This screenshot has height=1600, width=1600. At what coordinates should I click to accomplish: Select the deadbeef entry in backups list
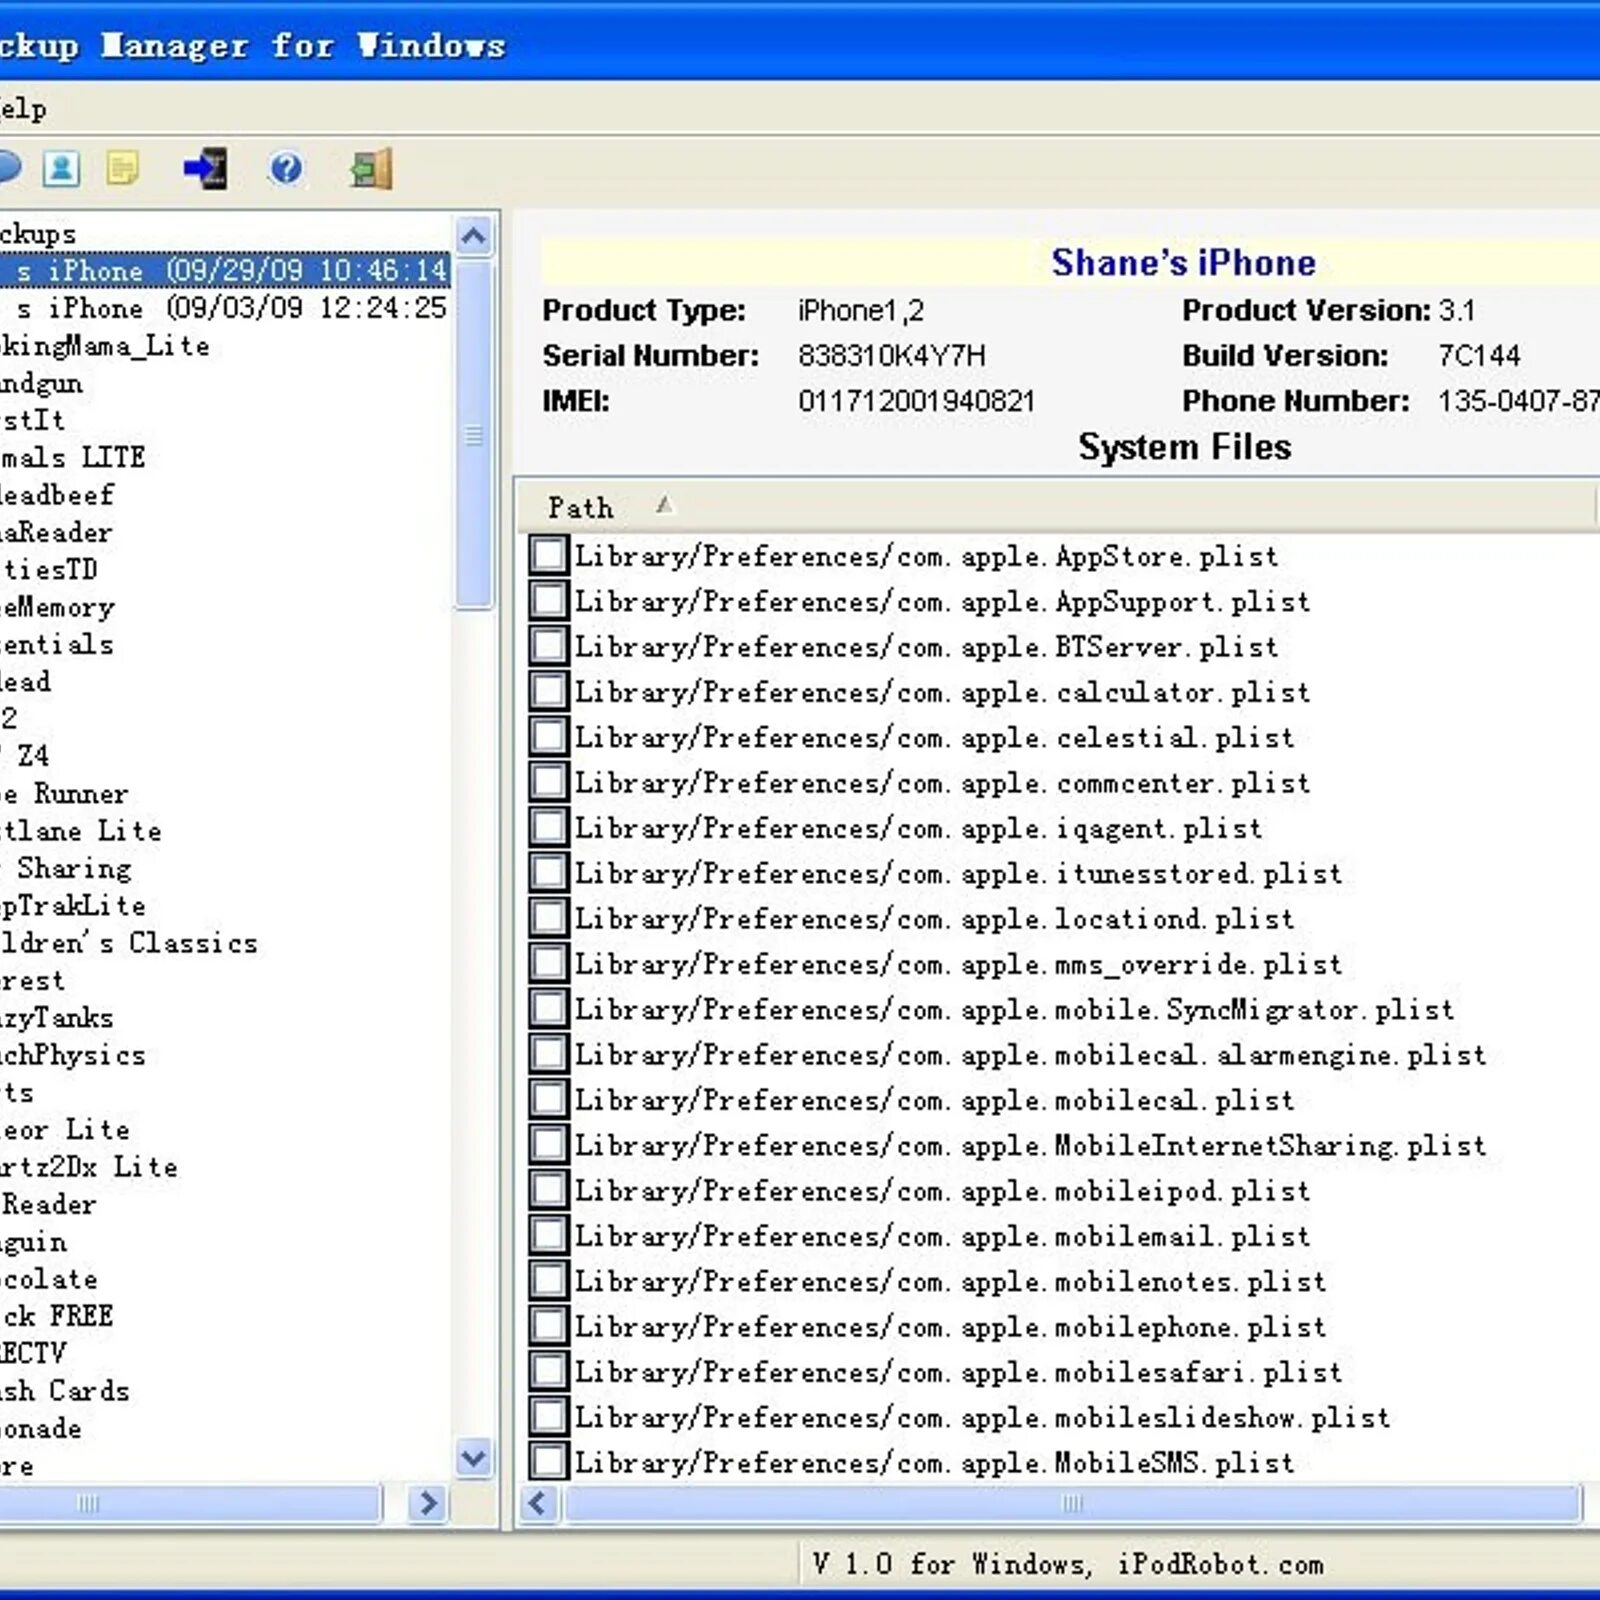[x=57, y=494]
